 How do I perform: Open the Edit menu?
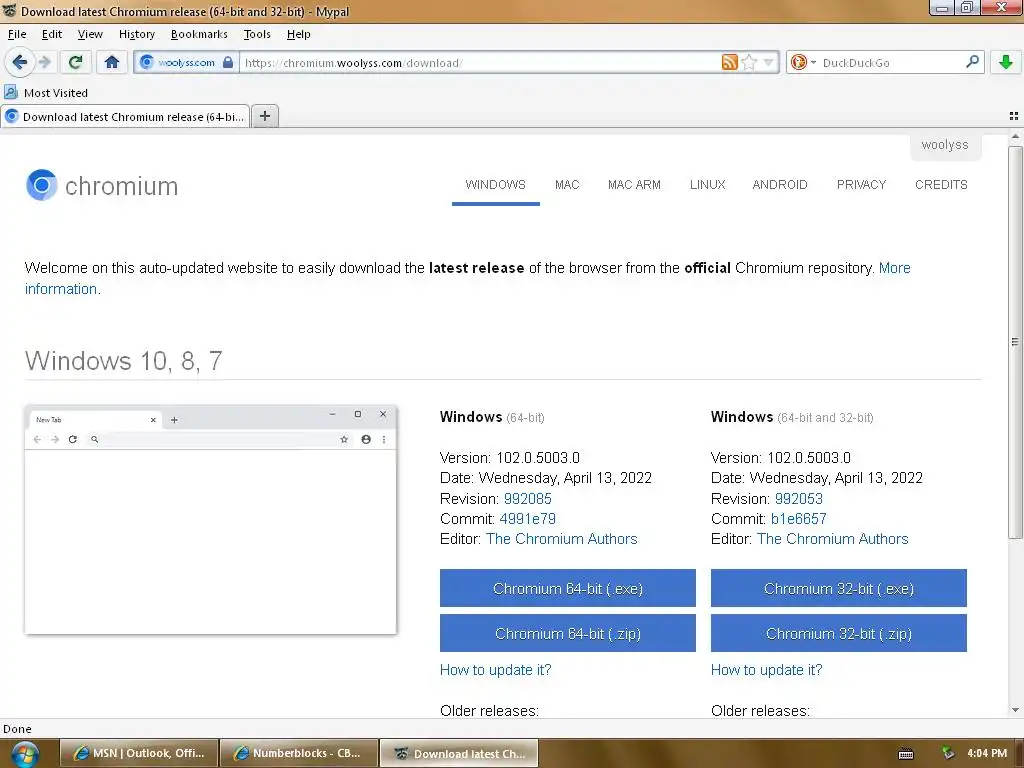coord(52,34)
